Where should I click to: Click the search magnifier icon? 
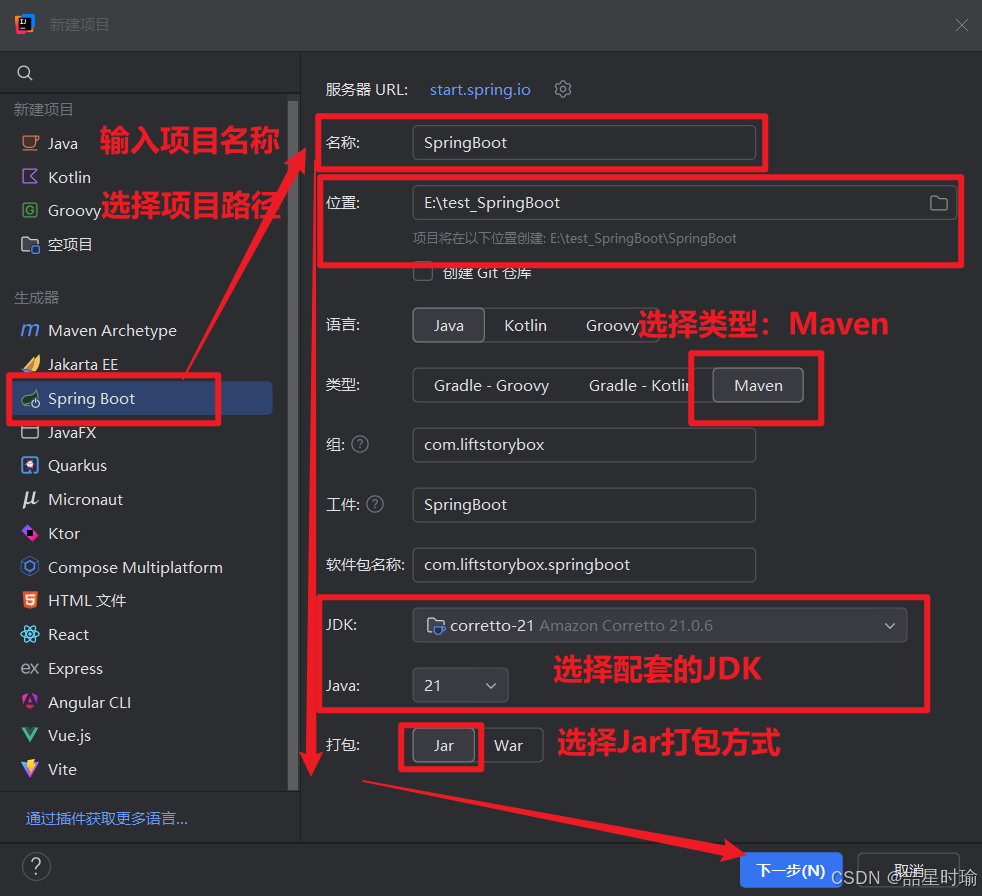coord(25,73)
